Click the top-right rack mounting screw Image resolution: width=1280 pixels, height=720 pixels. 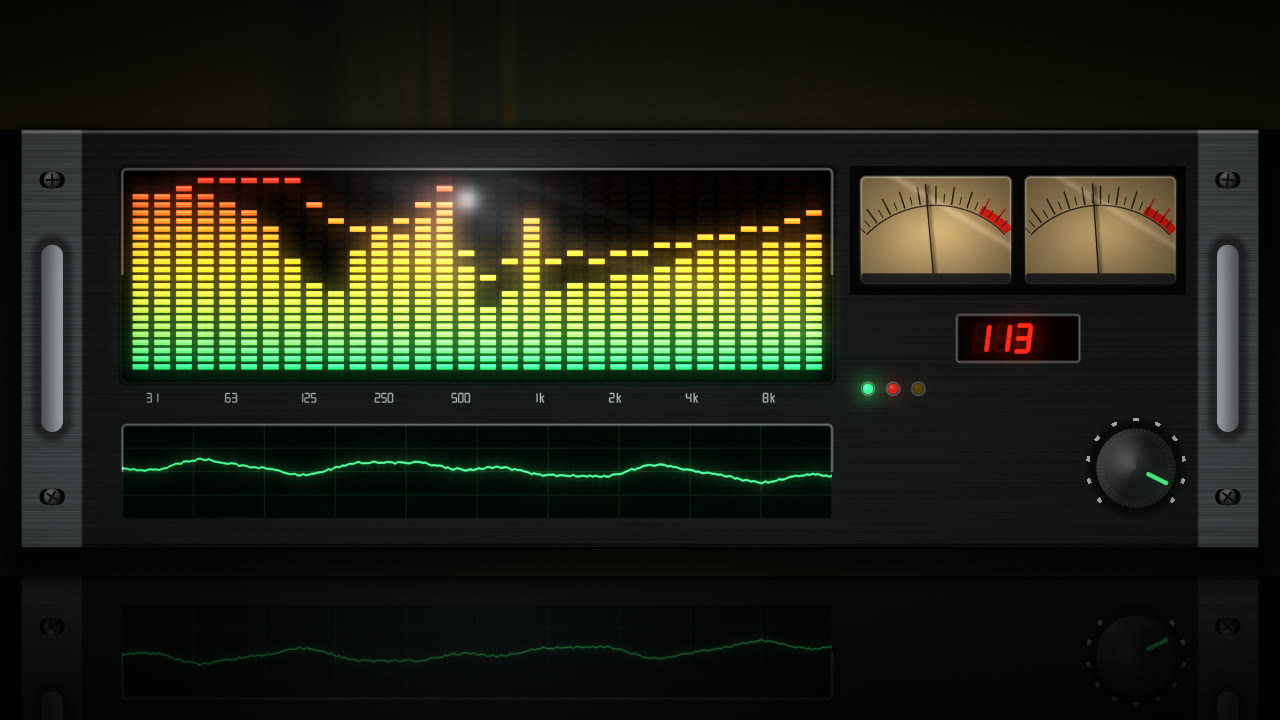click(x=1228, y=180)
